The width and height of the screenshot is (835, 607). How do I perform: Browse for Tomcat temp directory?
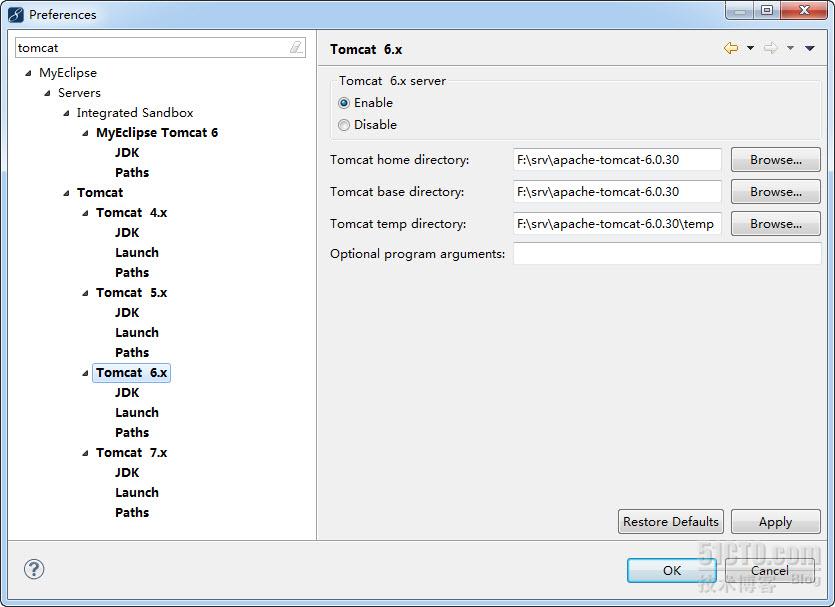coord(775,224)
